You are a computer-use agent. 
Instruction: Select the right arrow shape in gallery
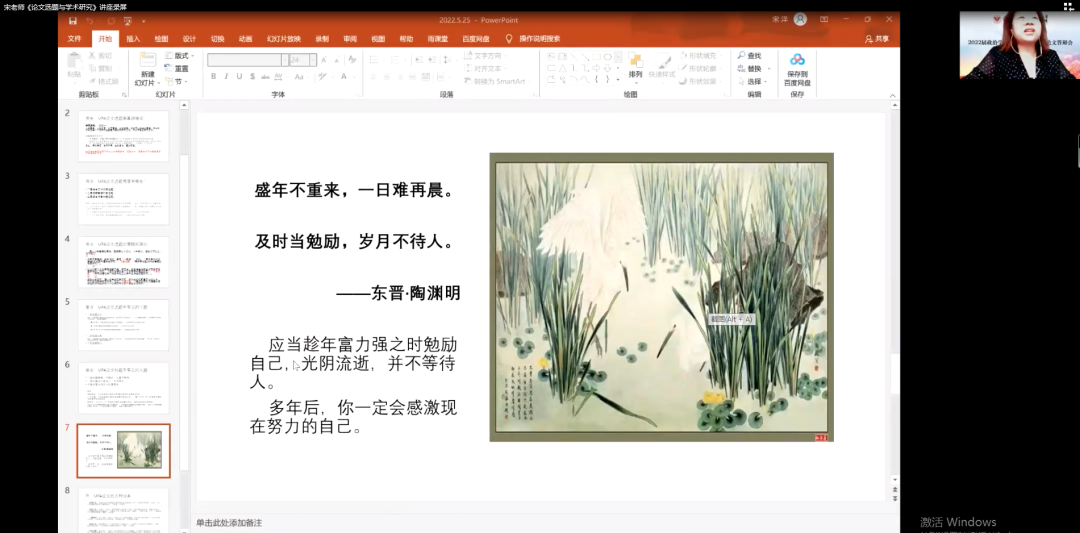(x=596, y=68)
